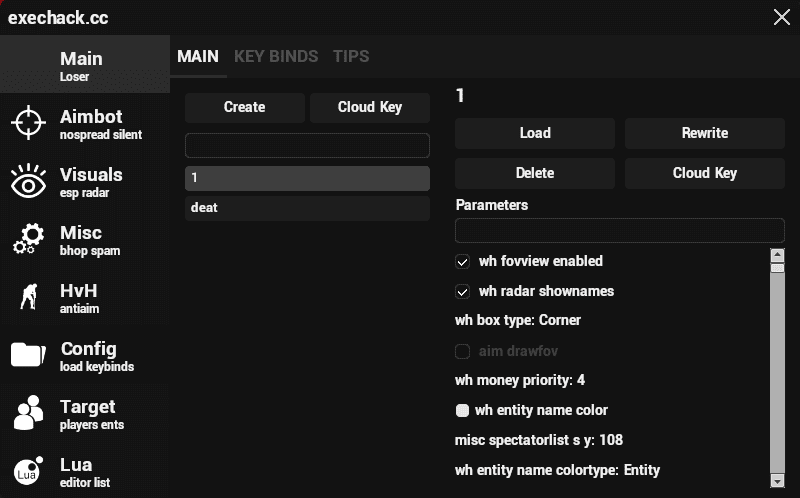800x498 pixels.
Task: Pick the wh entity name color swatch
Action: 462,410
